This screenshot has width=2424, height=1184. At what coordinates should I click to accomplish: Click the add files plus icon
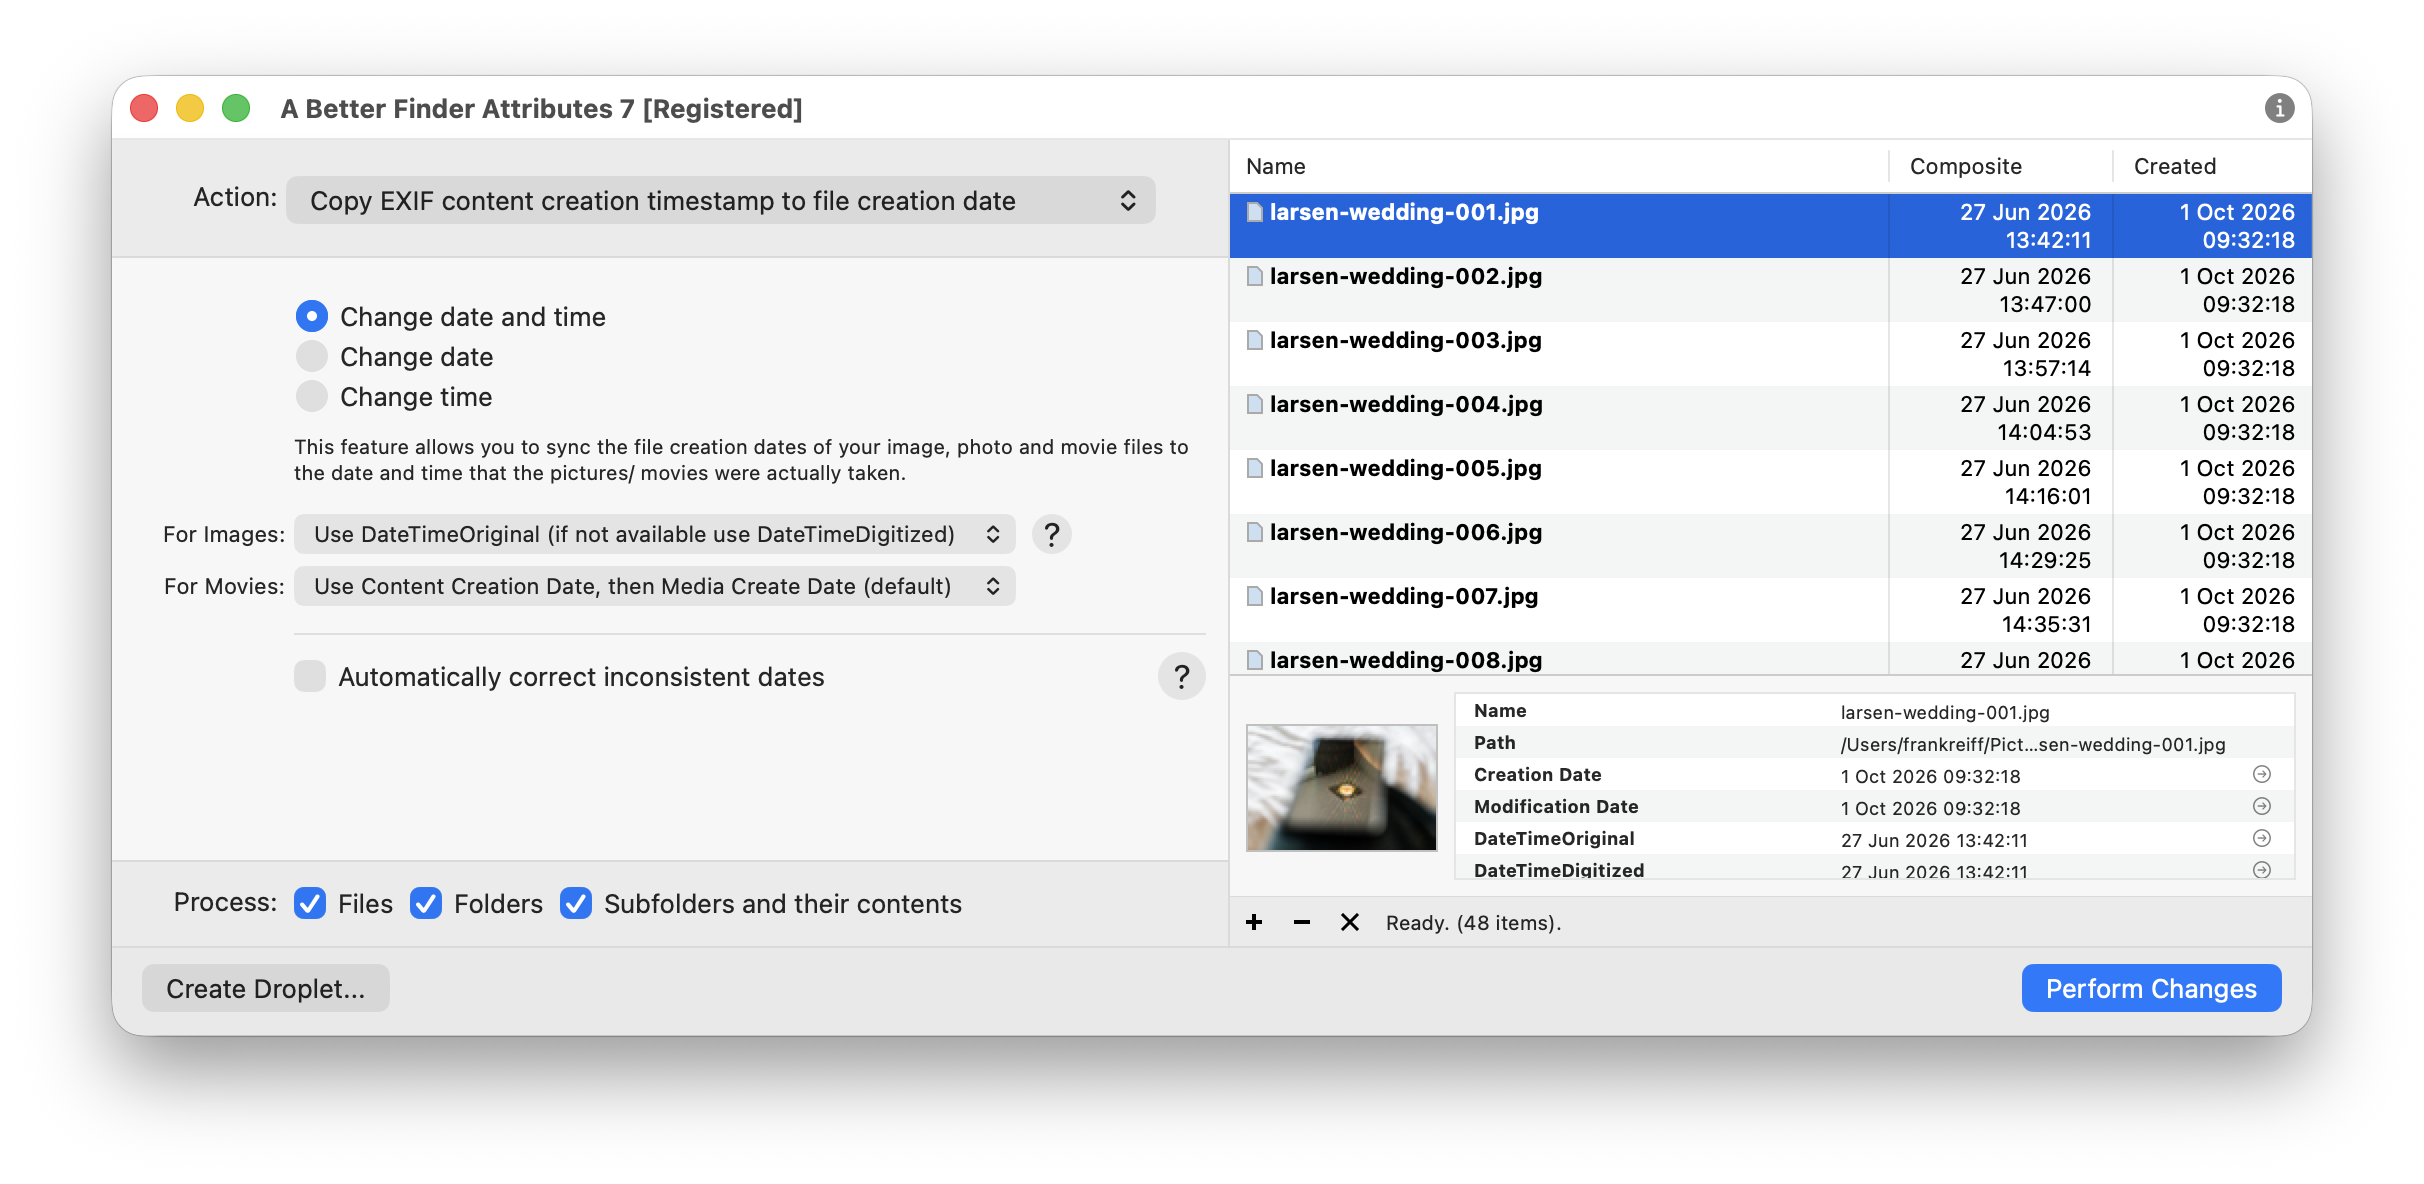tap(1254, 922)
